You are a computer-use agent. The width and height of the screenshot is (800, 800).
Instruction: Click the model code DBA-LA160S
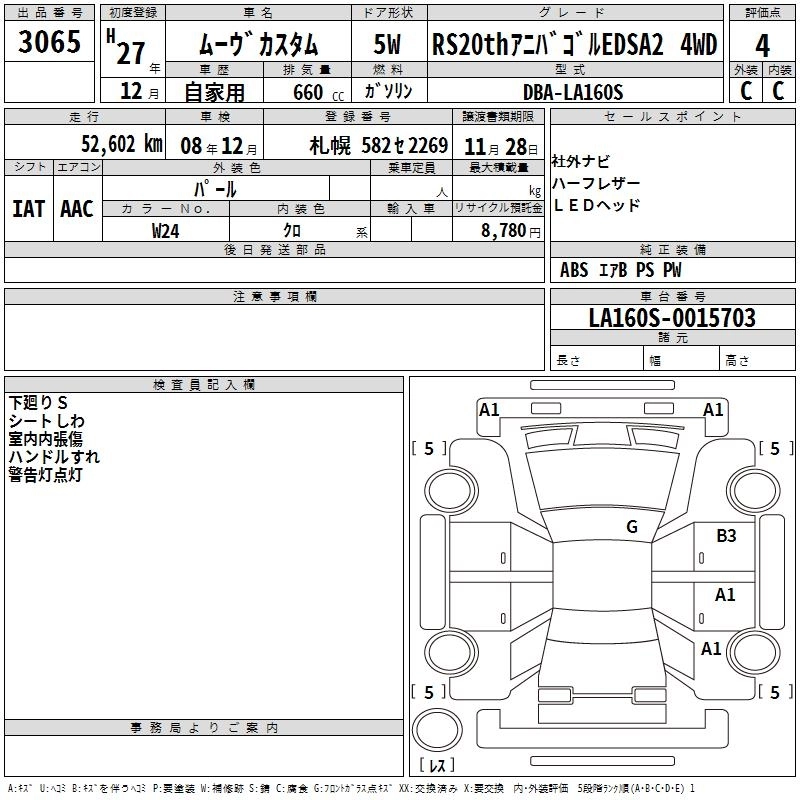tap(573, 92)
